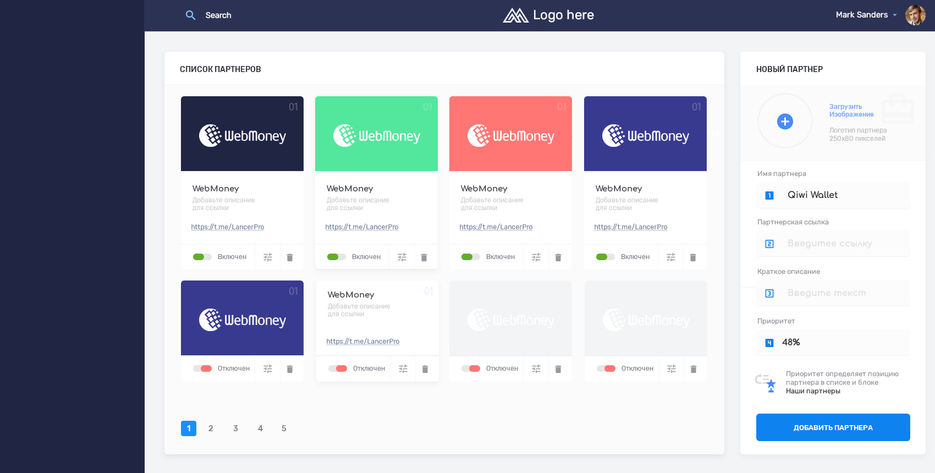Go to pagination page 3
The height and width of the screenshot is (473, 935).
tap(236, 428)
